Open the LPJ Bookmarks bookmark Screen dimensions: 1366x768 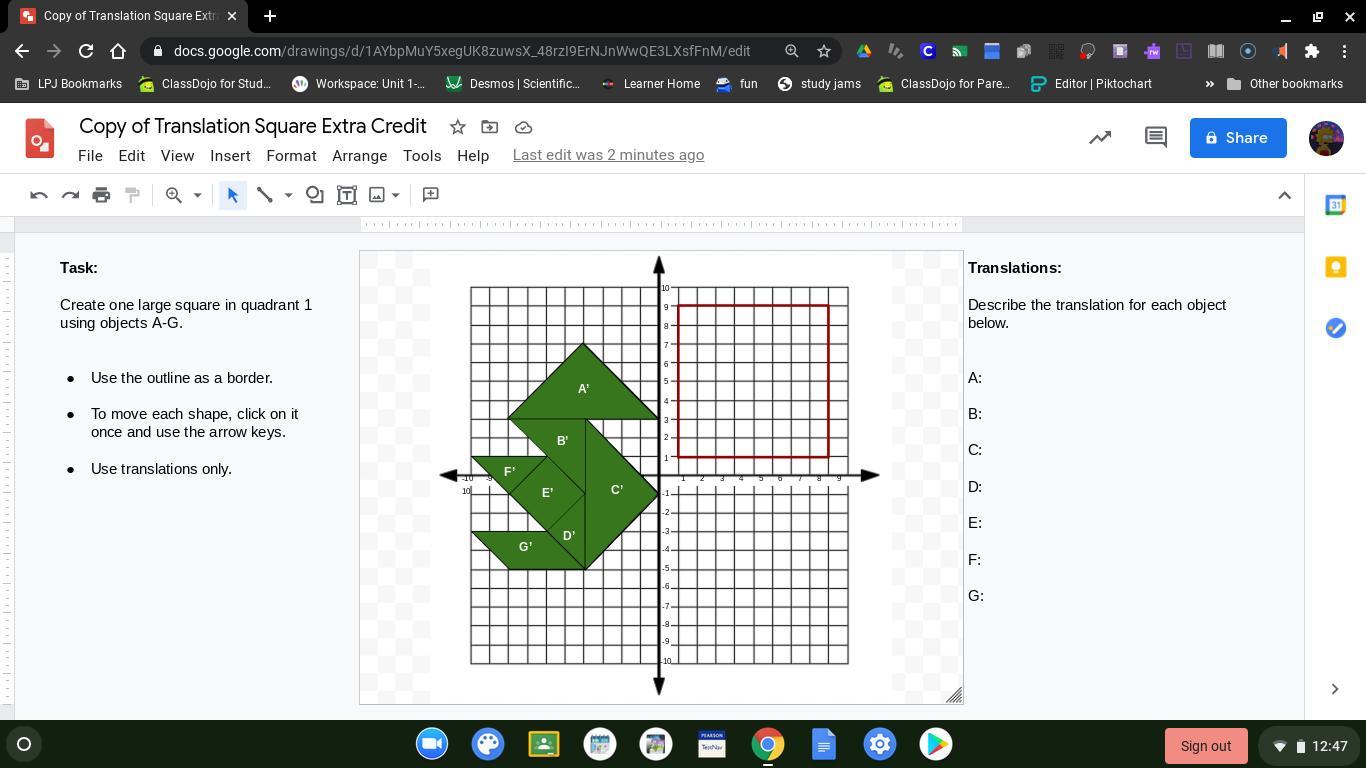point(68,84)
